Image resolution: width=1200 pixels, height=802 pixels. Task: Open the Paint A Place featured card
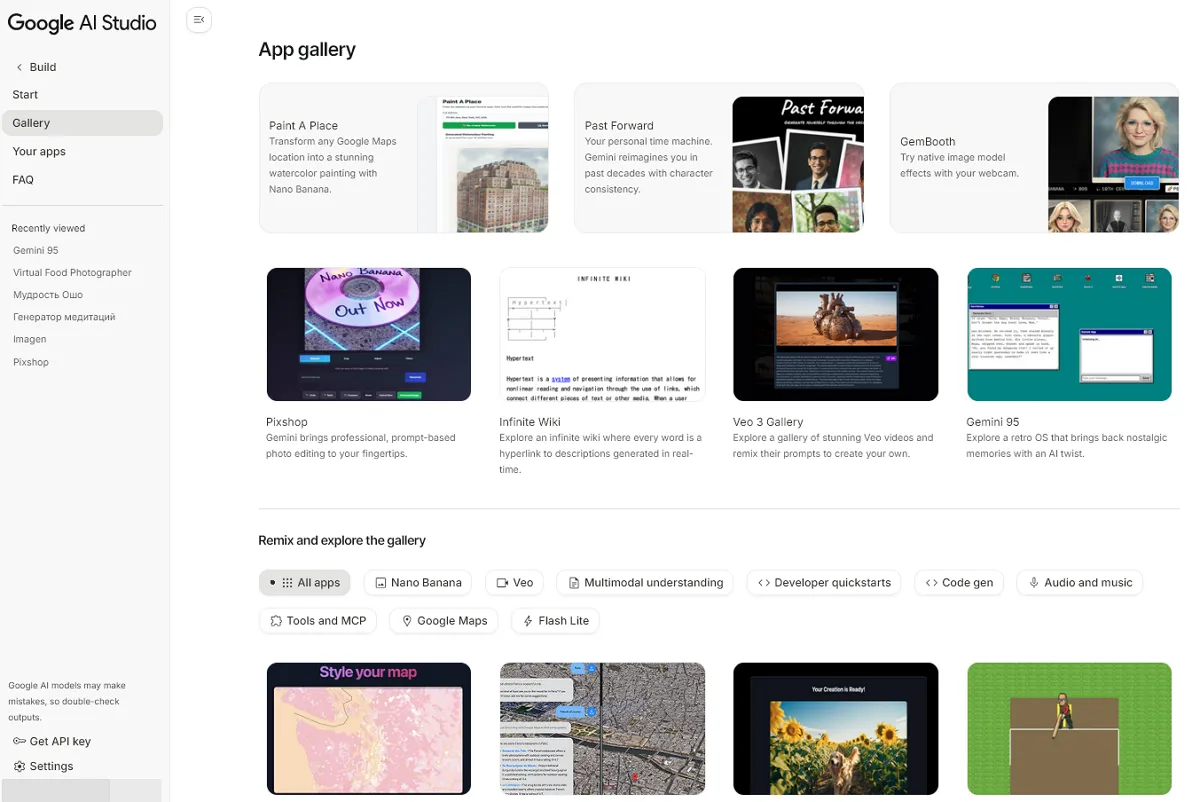[x=403, y=158]
